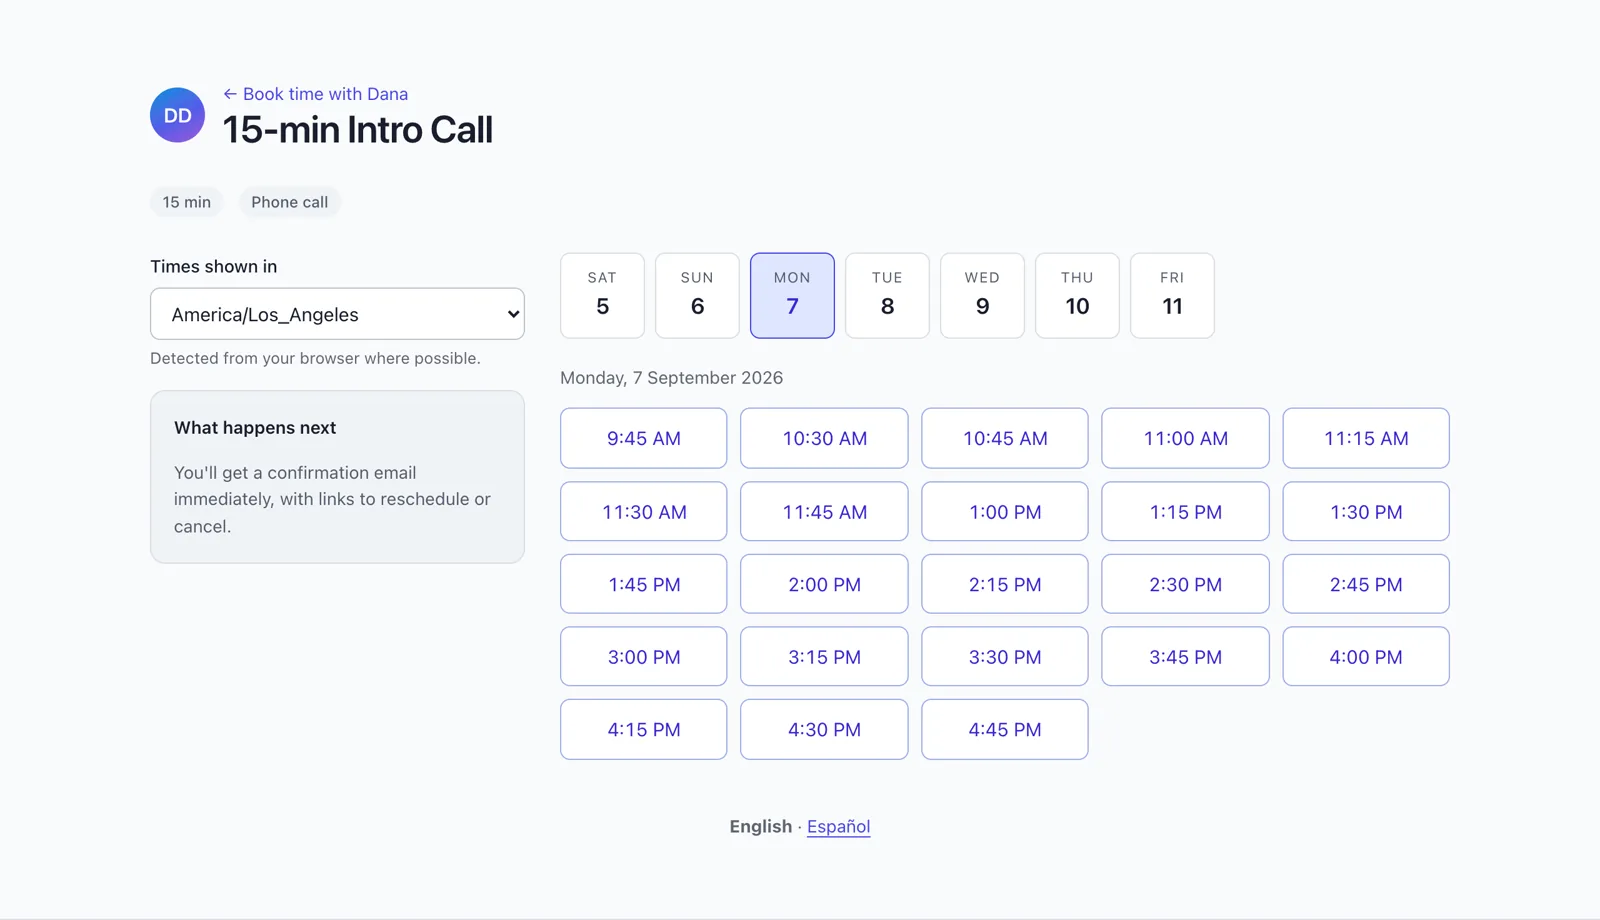This screenshot has width=1600, height=920.
Task: Click the 15 min duration badge
Action: click(187, 202)
